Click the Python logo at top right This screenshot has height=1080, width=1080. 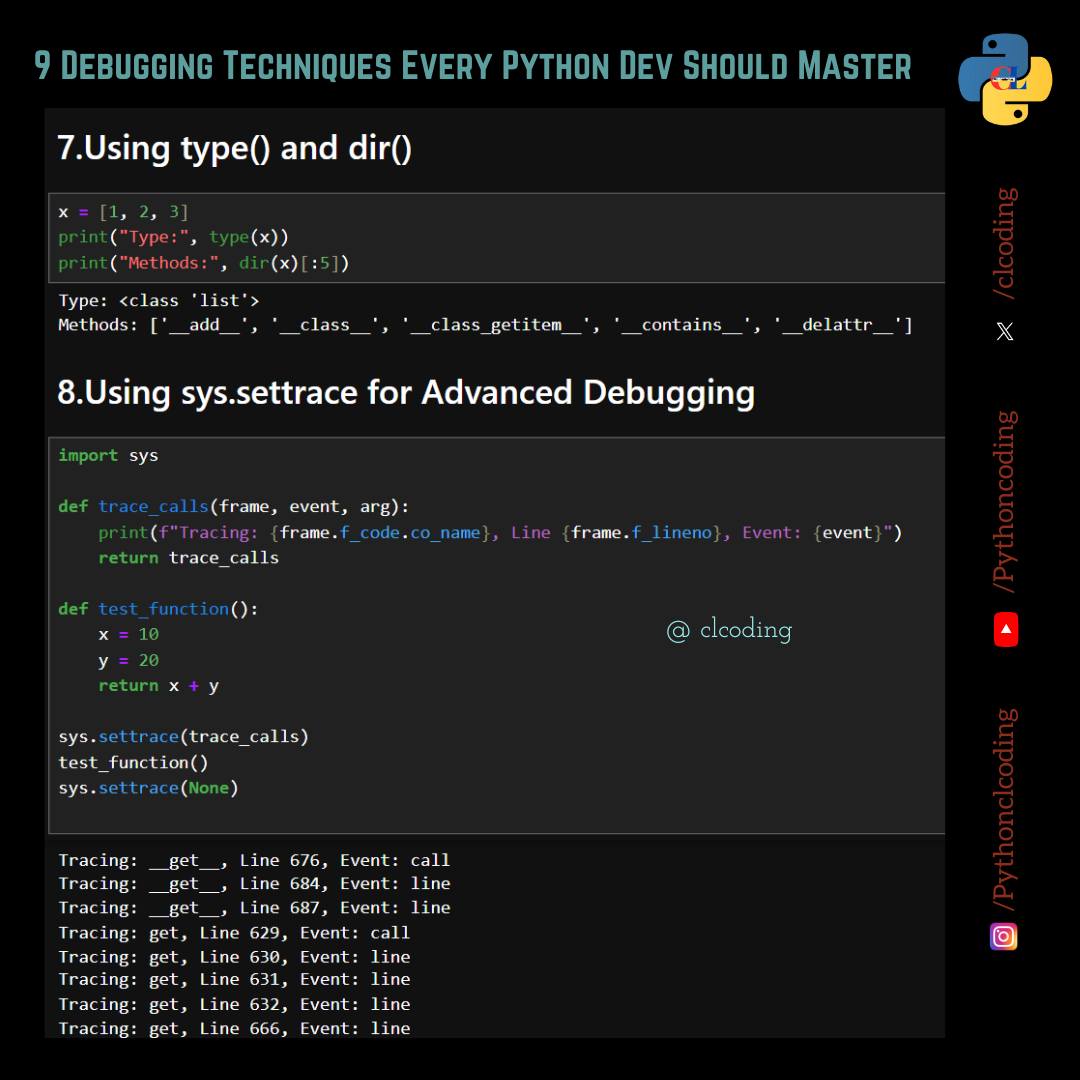[x=1005, y=79]
